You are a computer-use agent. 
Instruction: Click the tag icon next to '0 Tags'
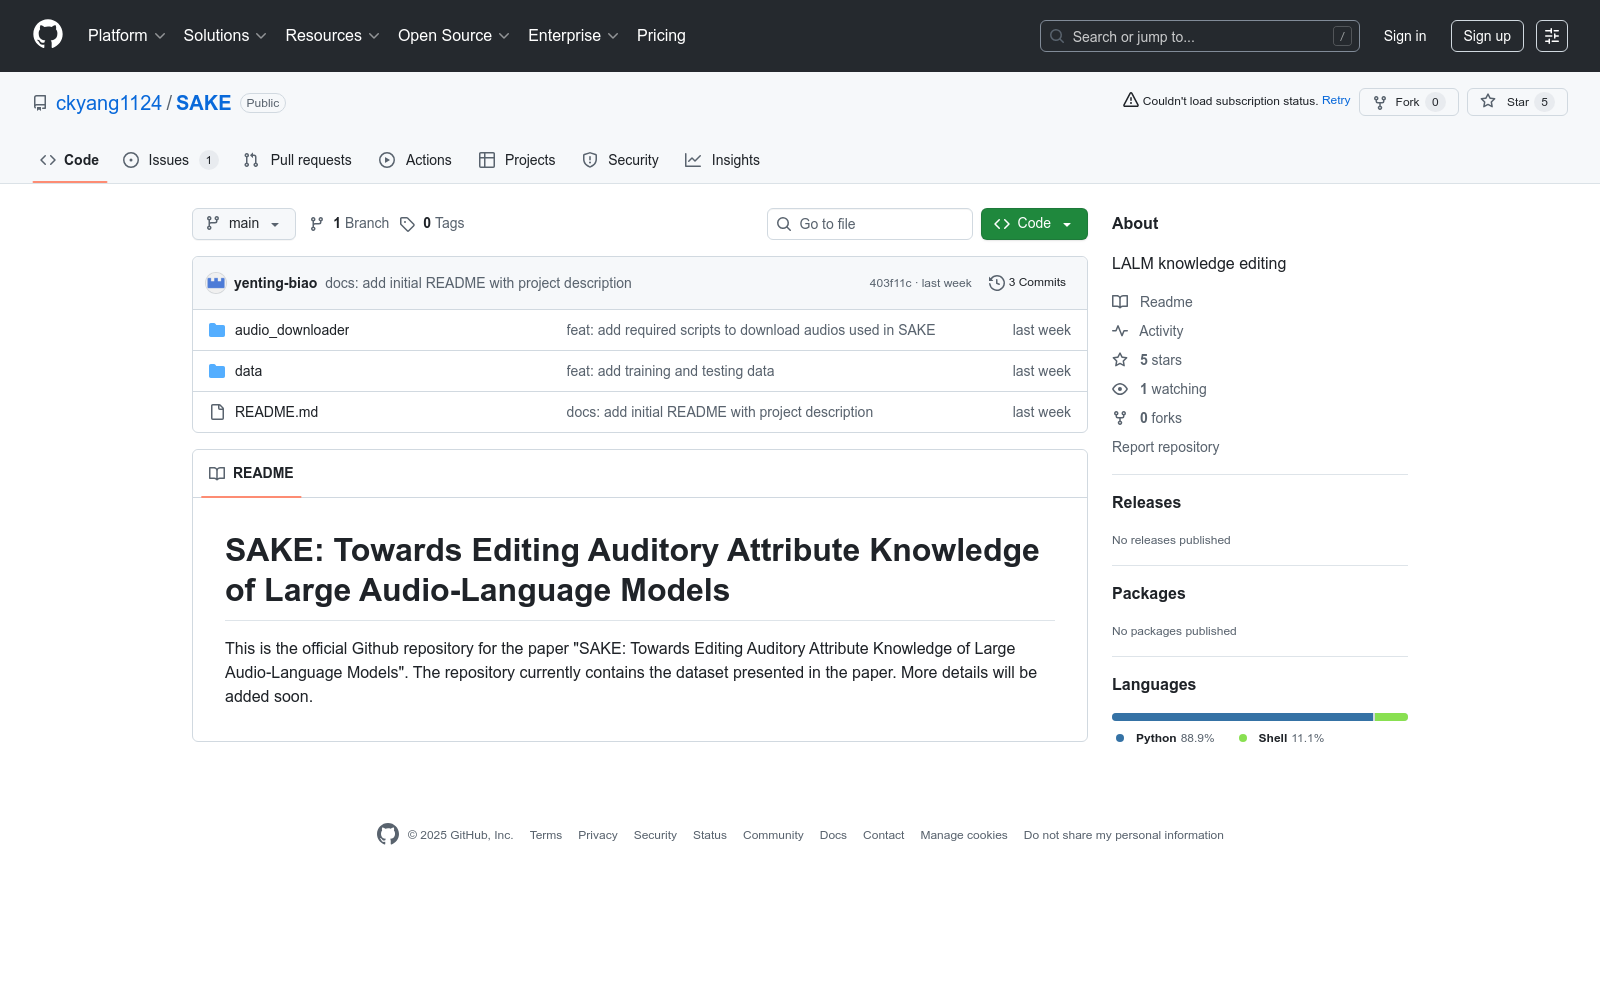(407, 224)
